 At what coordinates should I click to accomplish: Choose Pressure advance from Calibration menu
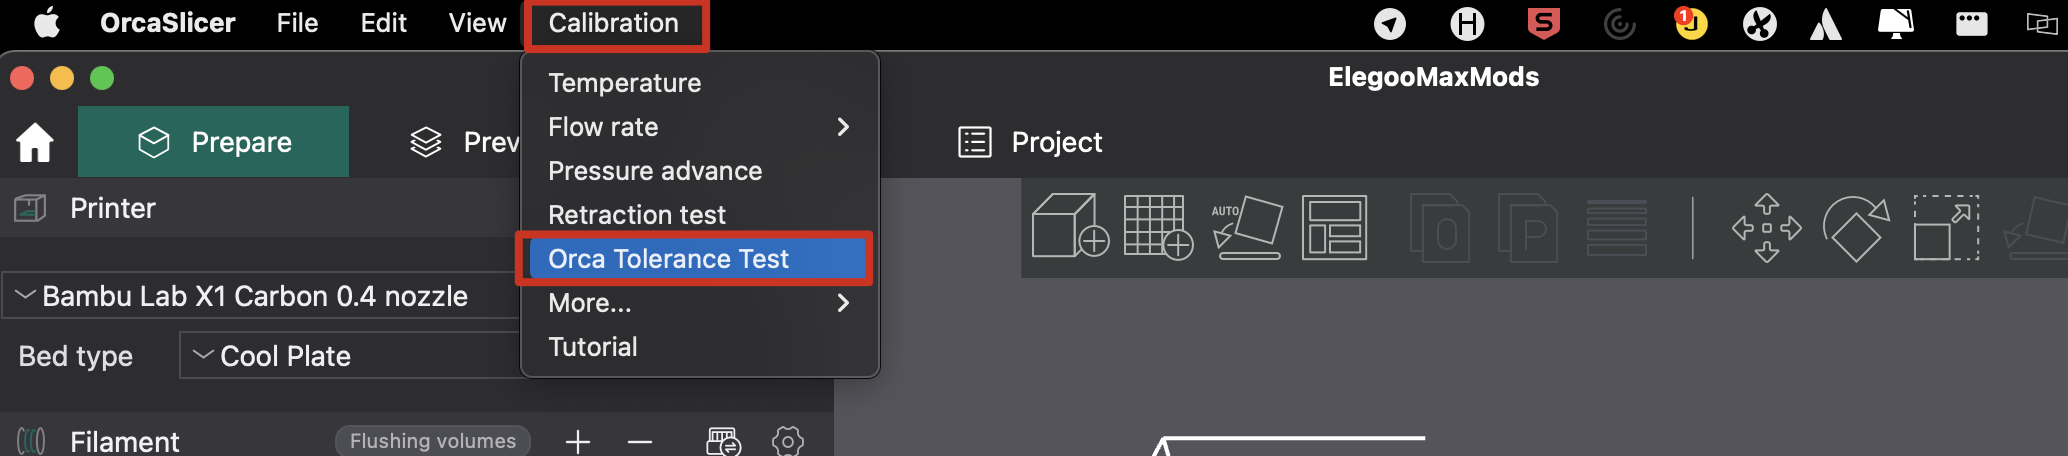point(655,171)
